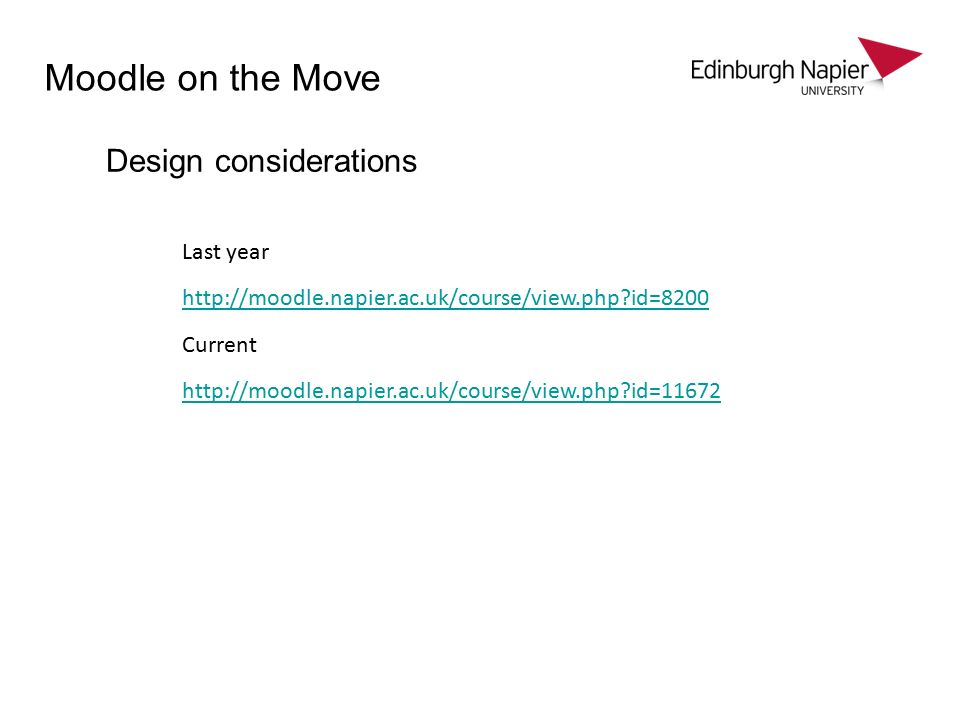This screenshot has height=720, width=960.
Task: Click the word 'considerations' in the subtitle
Action: pos(316,162)
